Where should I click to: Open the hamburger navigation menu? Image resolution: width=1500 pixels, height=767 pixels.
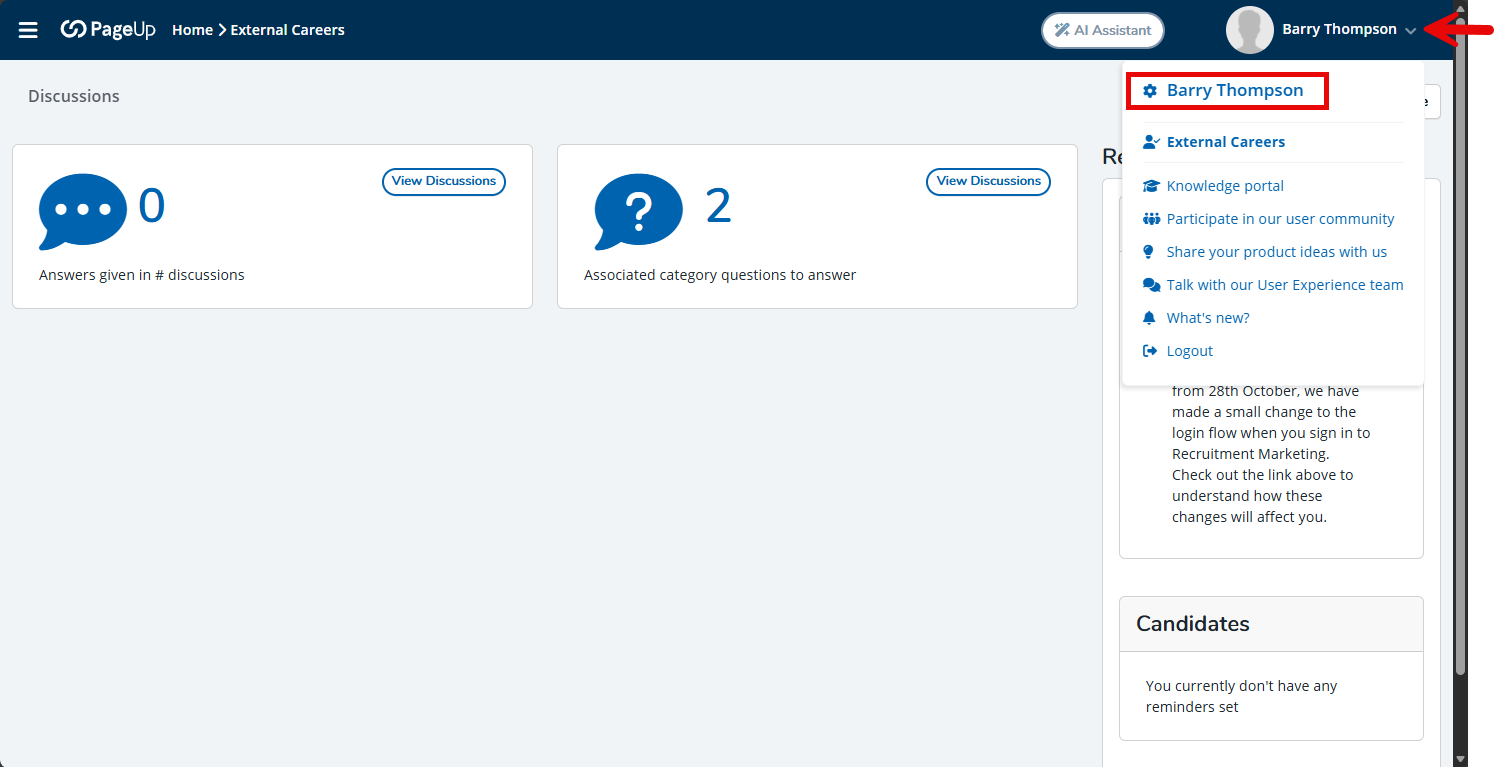[x=28, y=30]
